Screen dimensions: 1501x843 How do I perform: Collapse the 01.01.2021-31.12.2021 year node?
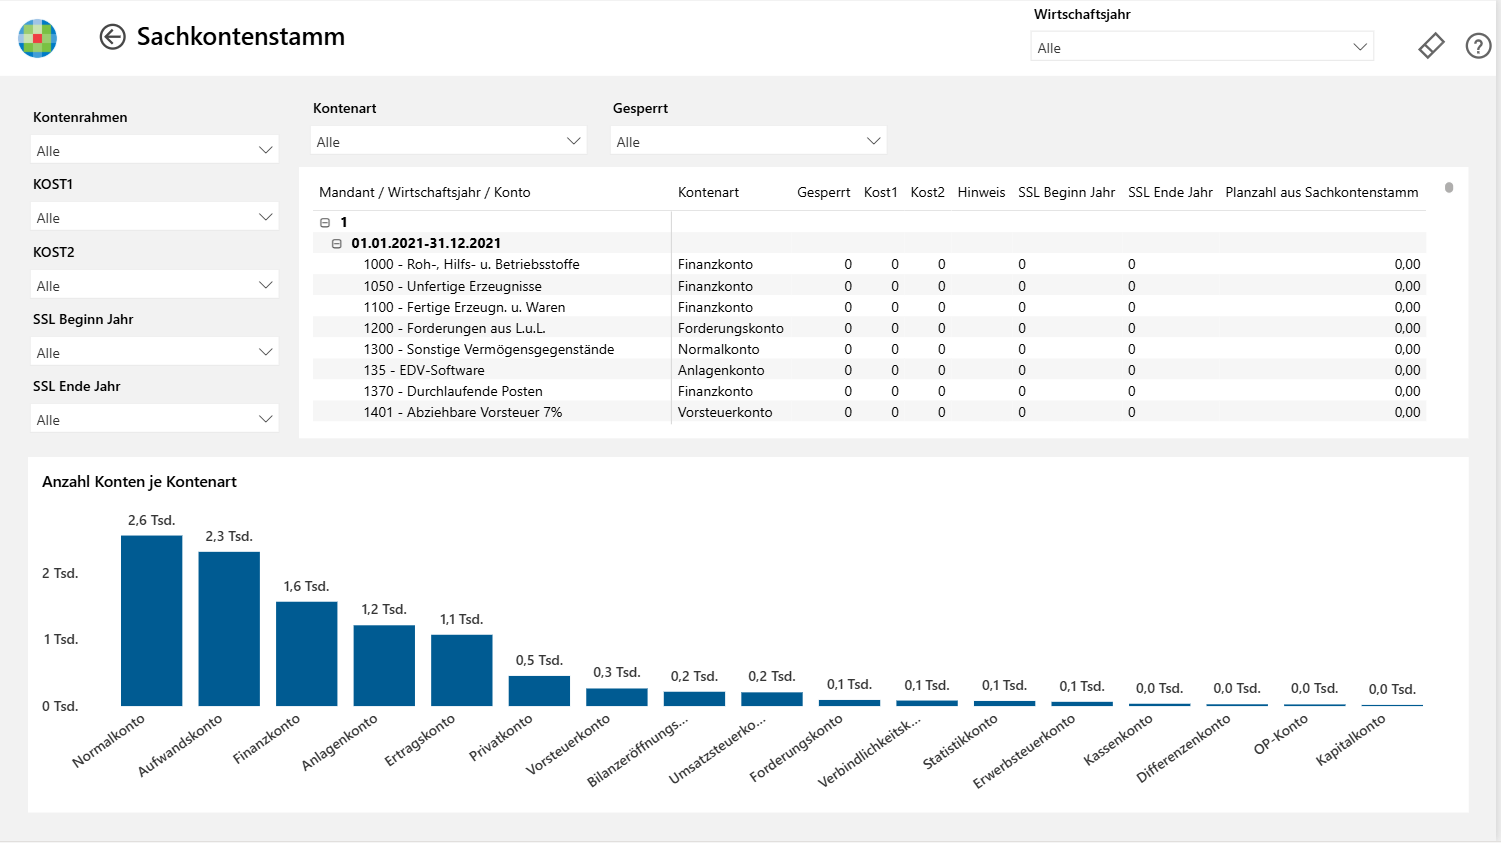[x=337, y=244]
